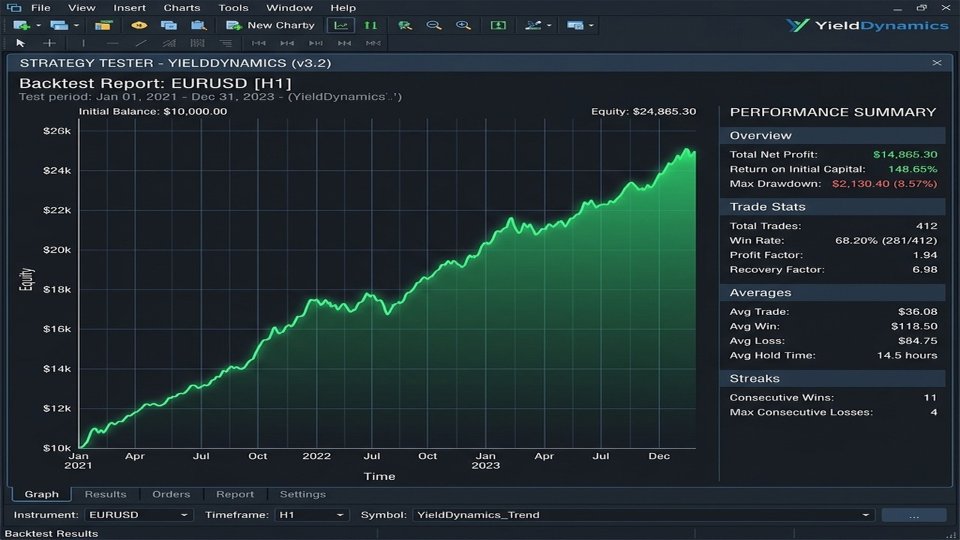Click the zoom in magnifier icon
Screen dimensions: 960x540
tap(463, 25)
